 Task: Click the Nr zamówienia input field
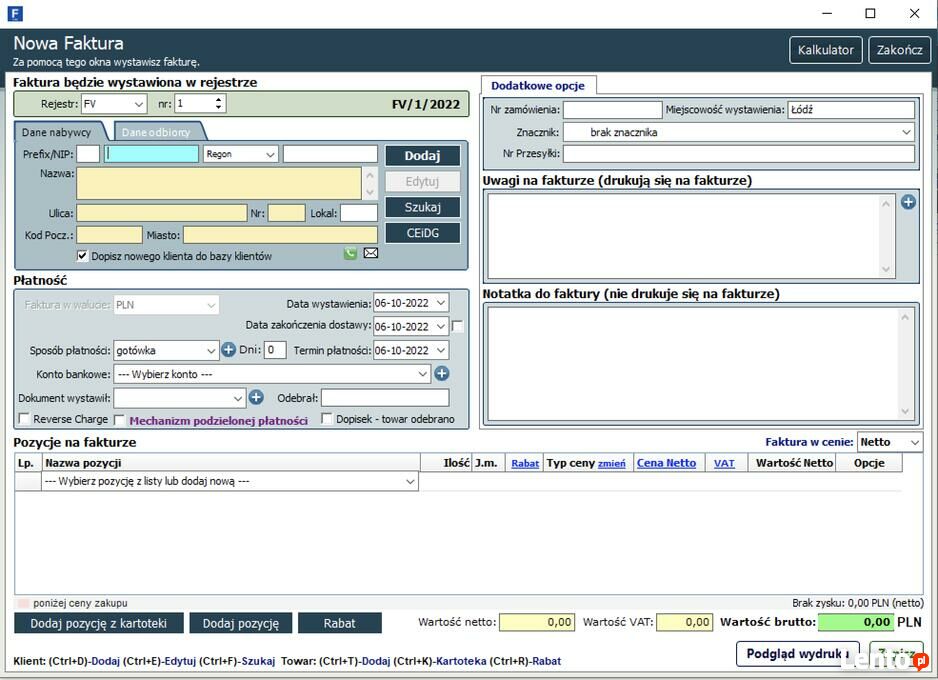pyautogui.click(x=613, y=110)
